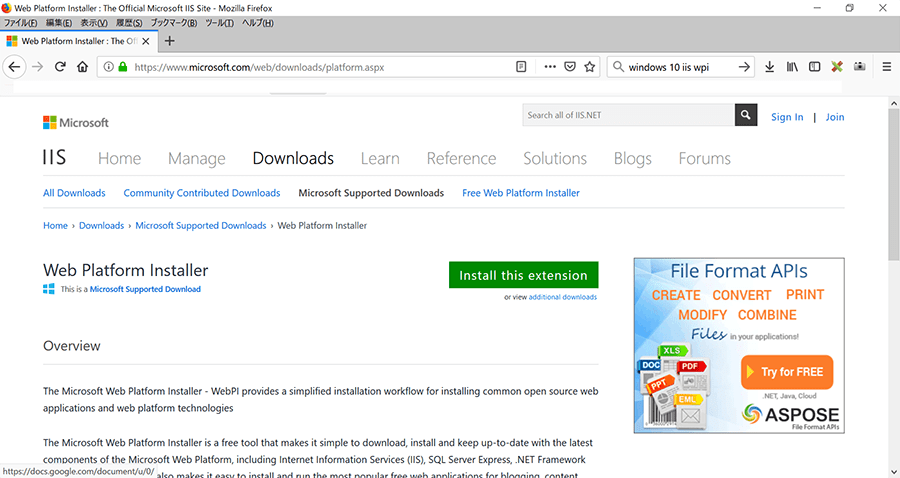Open Microsoft Supported Downloads sub-nav item
Viewport: 900px width, 478px height.
pos(371,193)
